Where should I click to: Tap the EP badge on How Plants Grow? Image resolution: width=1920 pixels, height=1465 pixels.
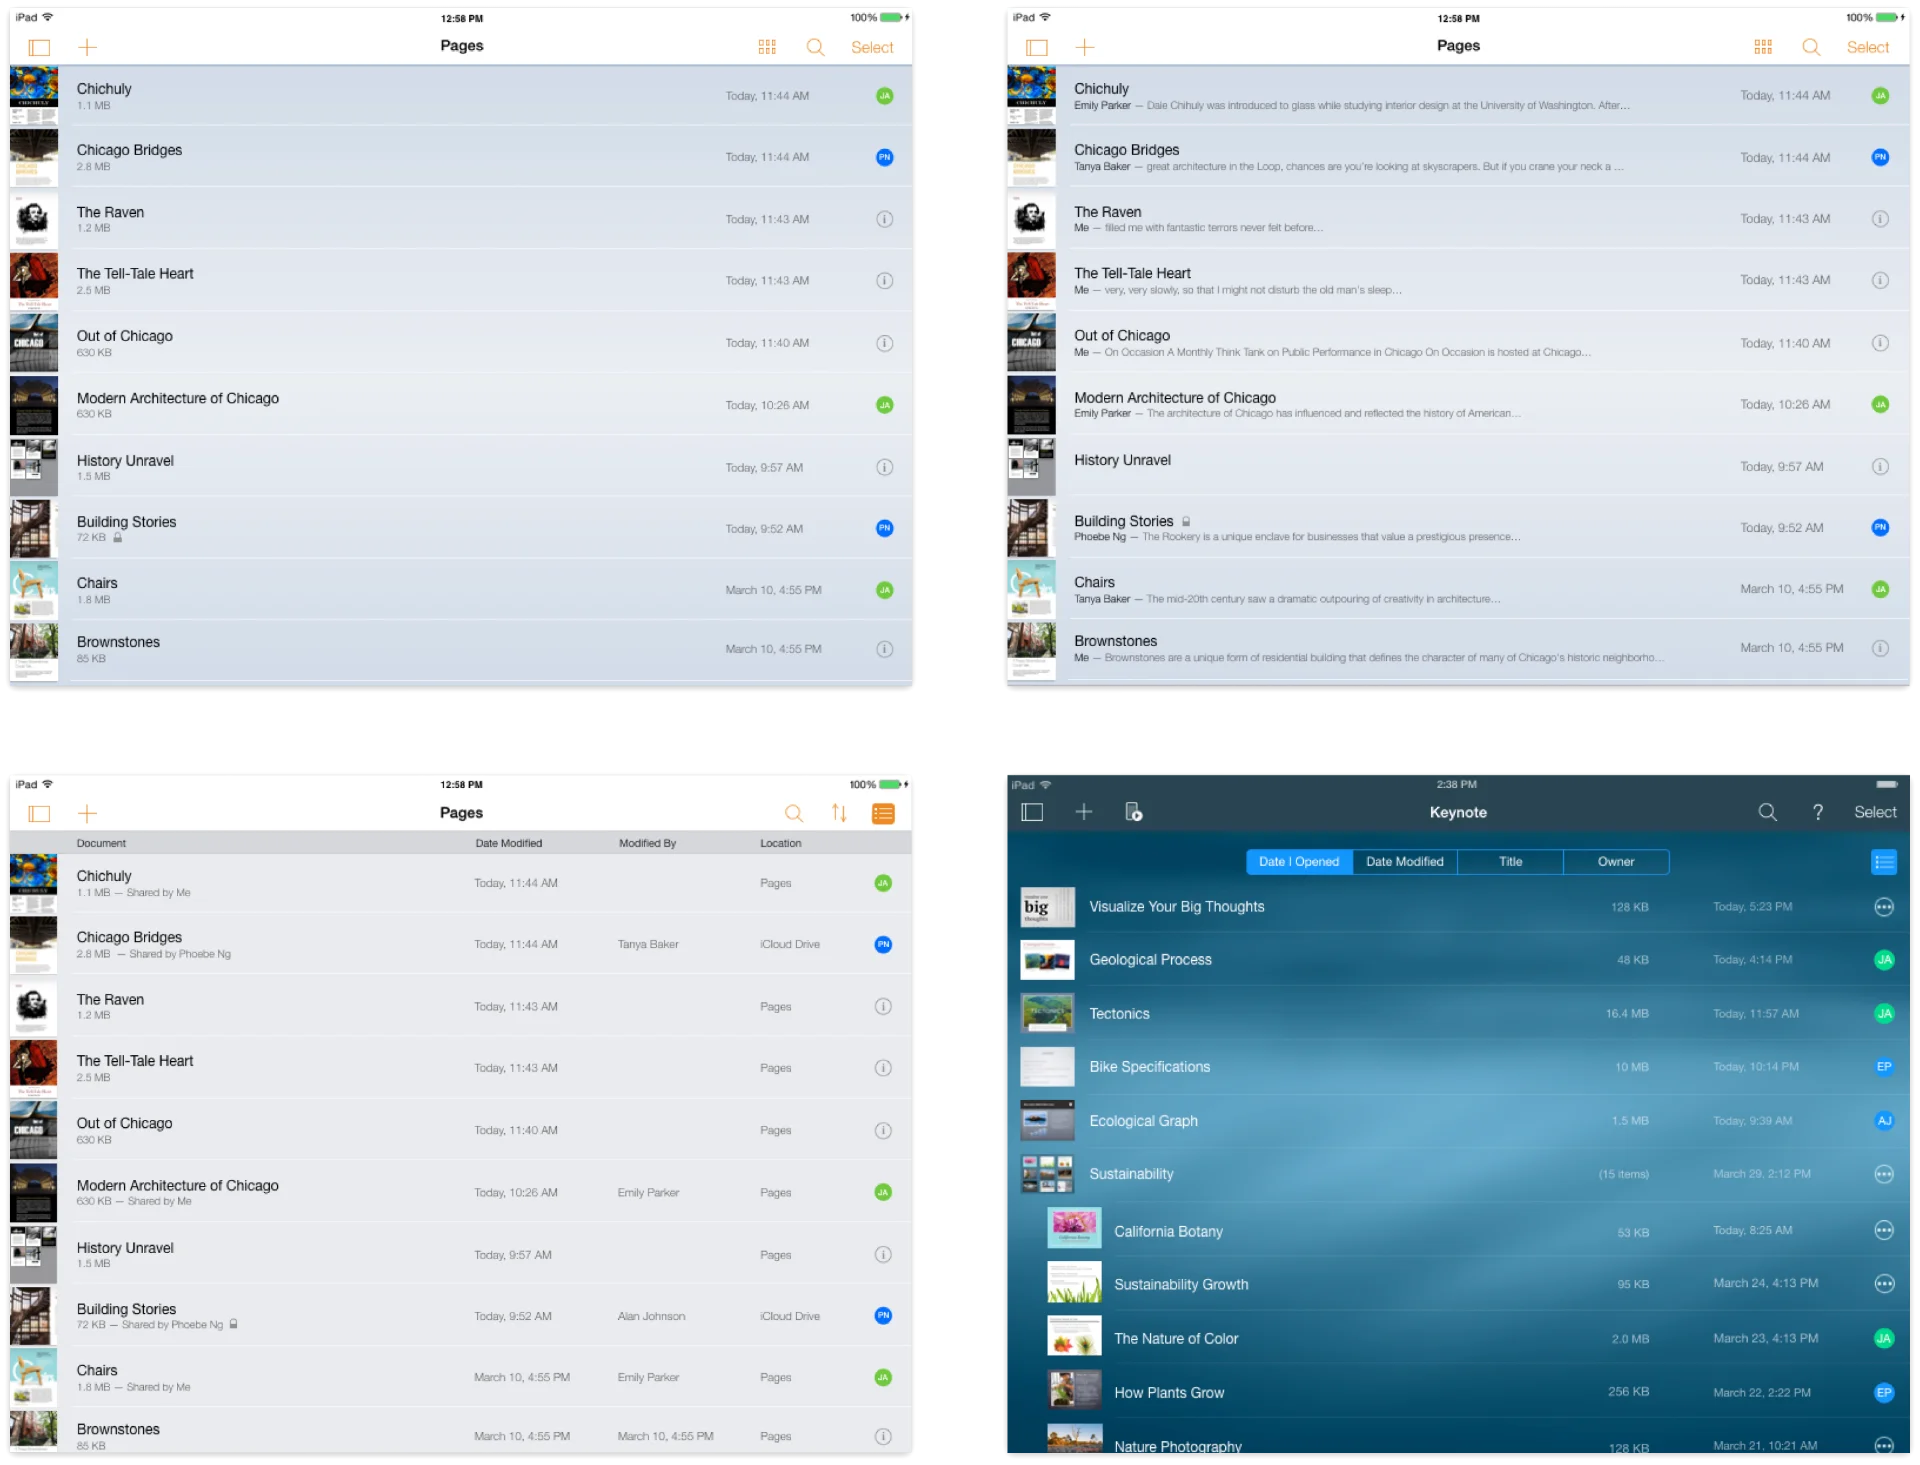1883,1392
